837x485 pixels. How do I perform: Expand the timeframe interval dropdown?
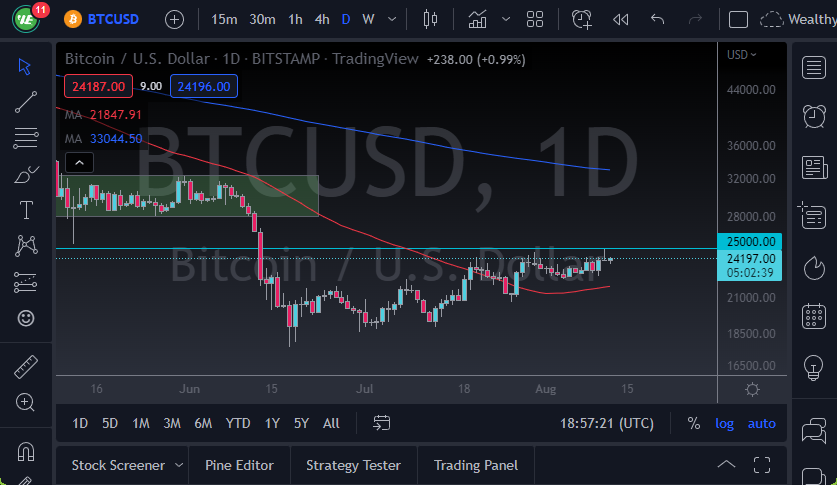(392, 19)
